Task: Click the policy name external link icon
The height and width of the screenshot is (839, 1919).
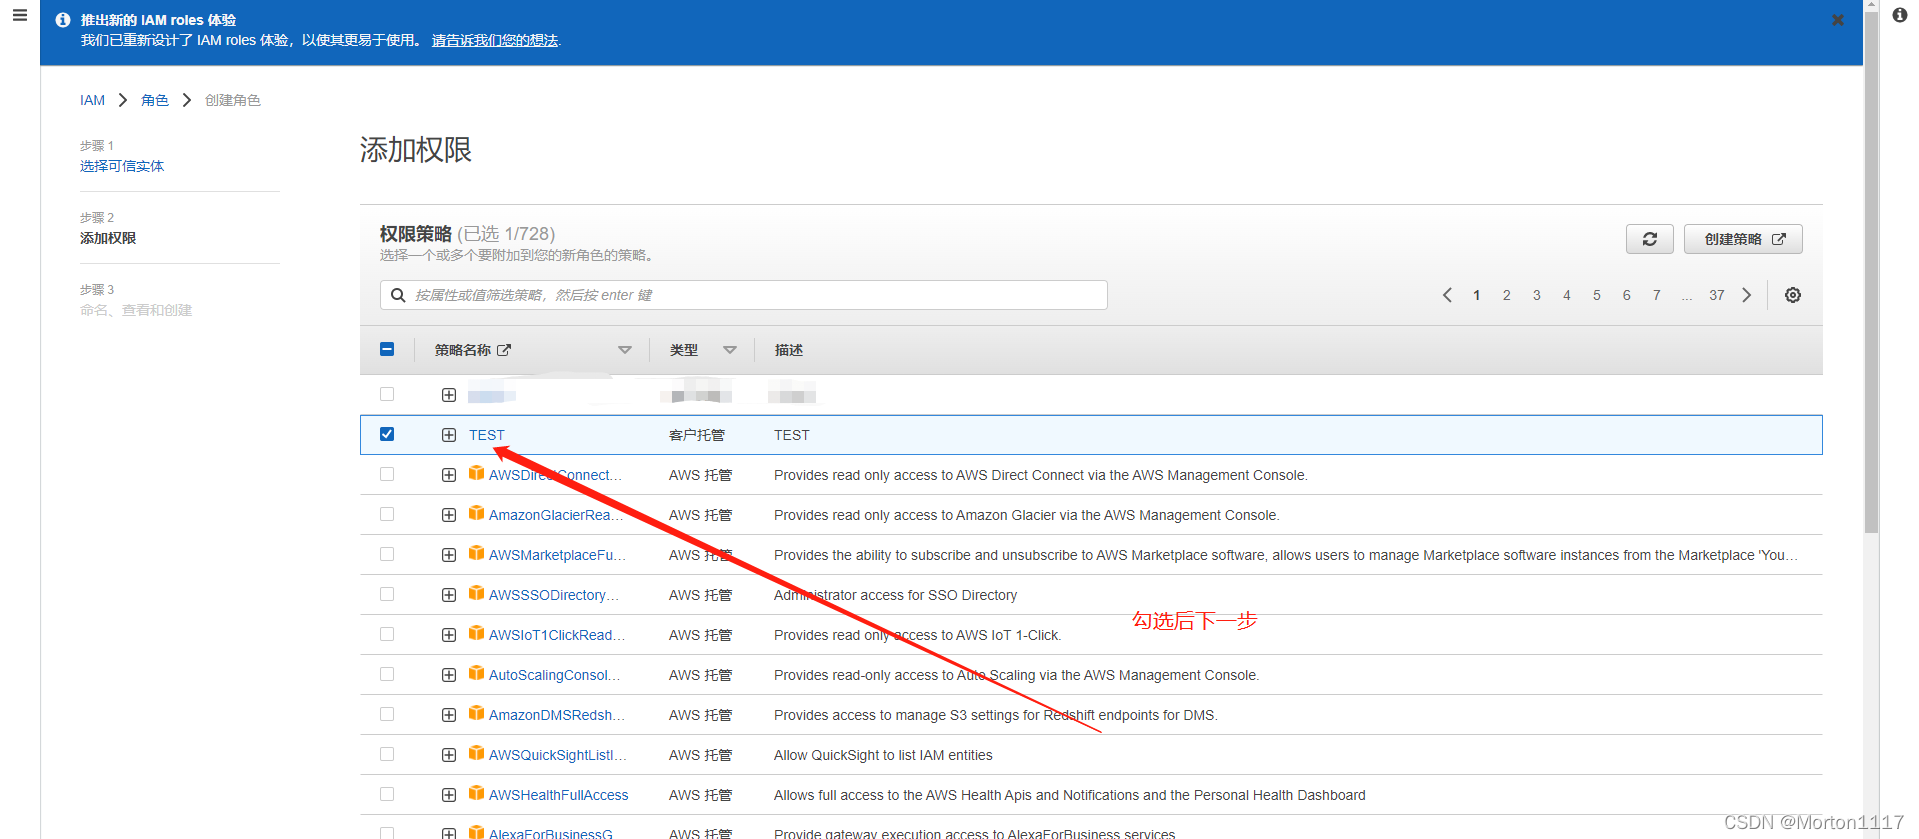Action: 504,350
